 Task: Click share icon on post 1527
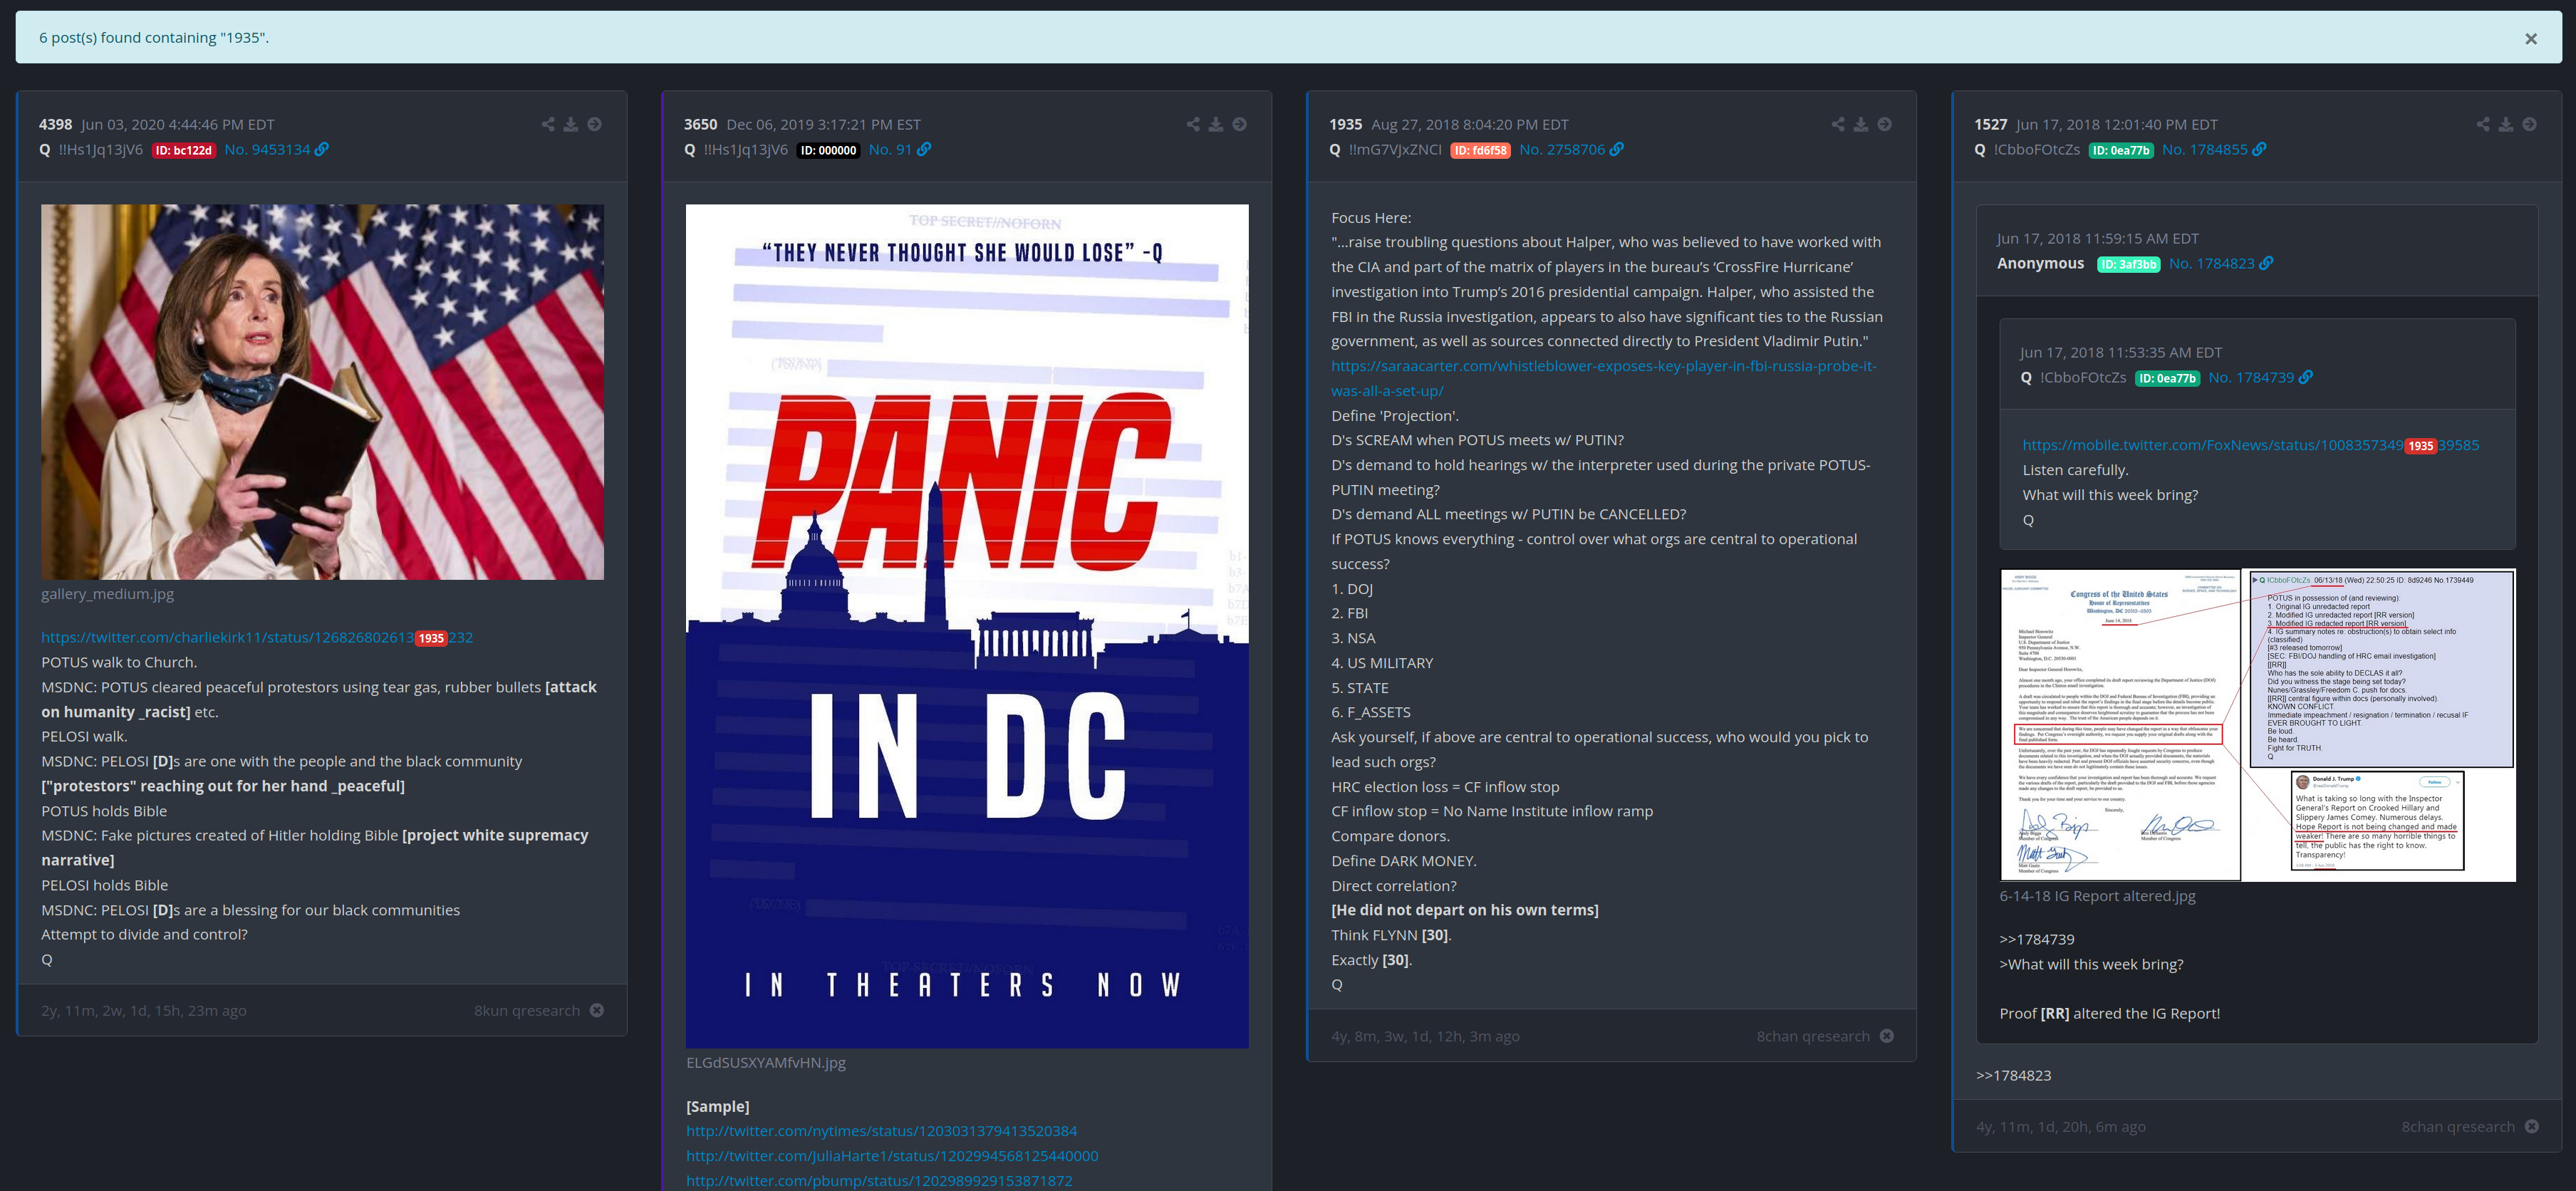pyautogui.click(x=2483, y=124)
